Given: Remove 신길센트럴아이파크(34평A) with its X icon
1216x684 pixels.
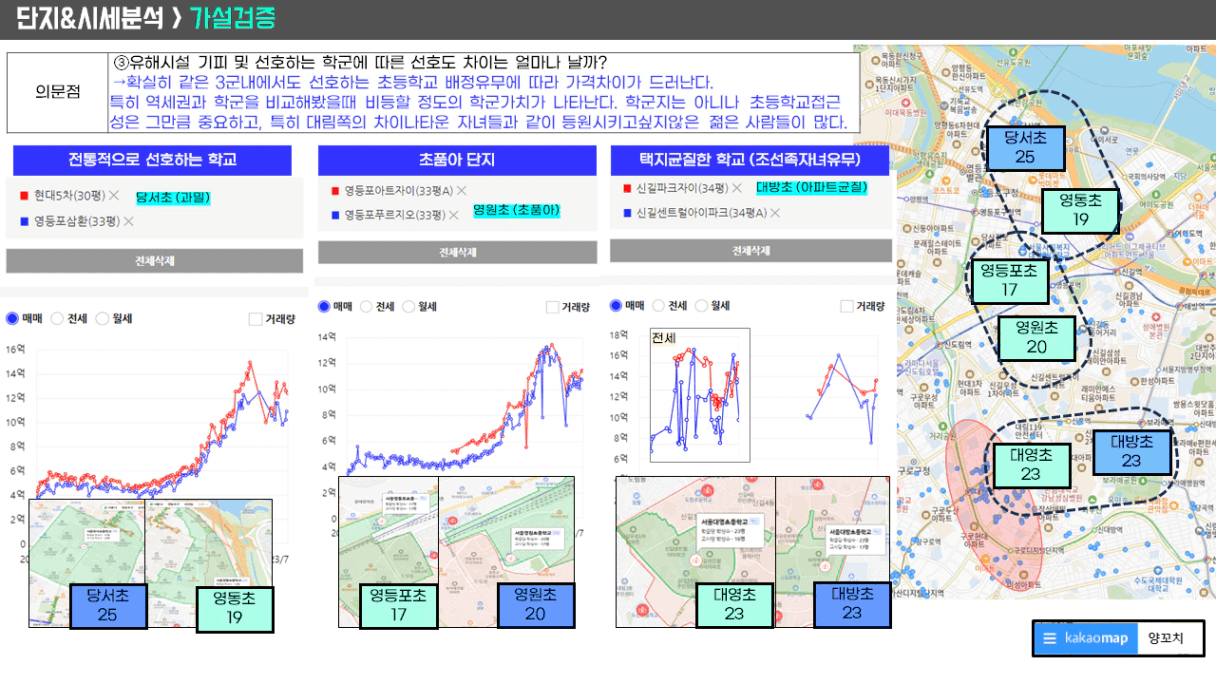Looking at the screenshot, I should click(776, 213).
